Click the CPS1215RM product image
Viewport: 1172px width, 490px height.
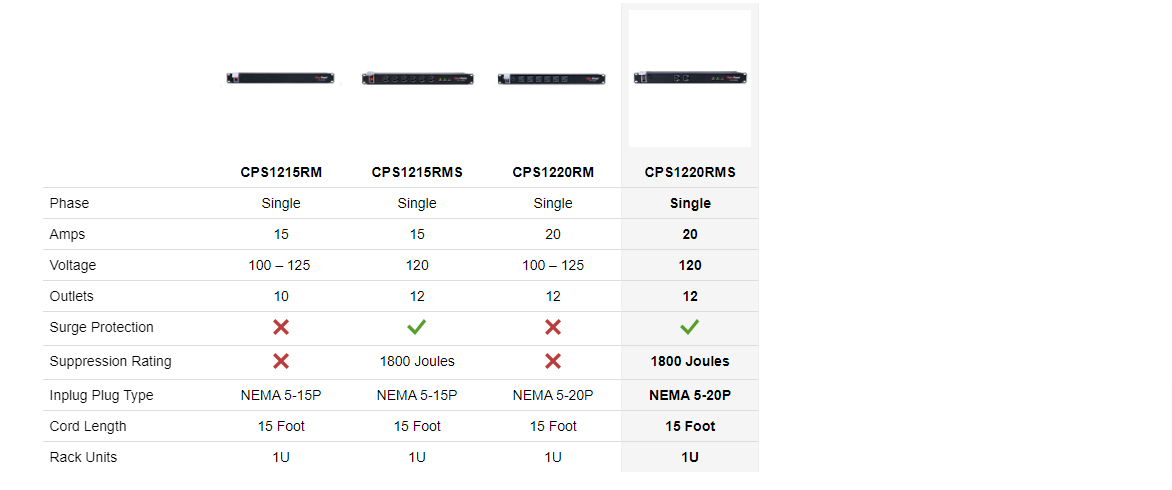tap(280, 78)
